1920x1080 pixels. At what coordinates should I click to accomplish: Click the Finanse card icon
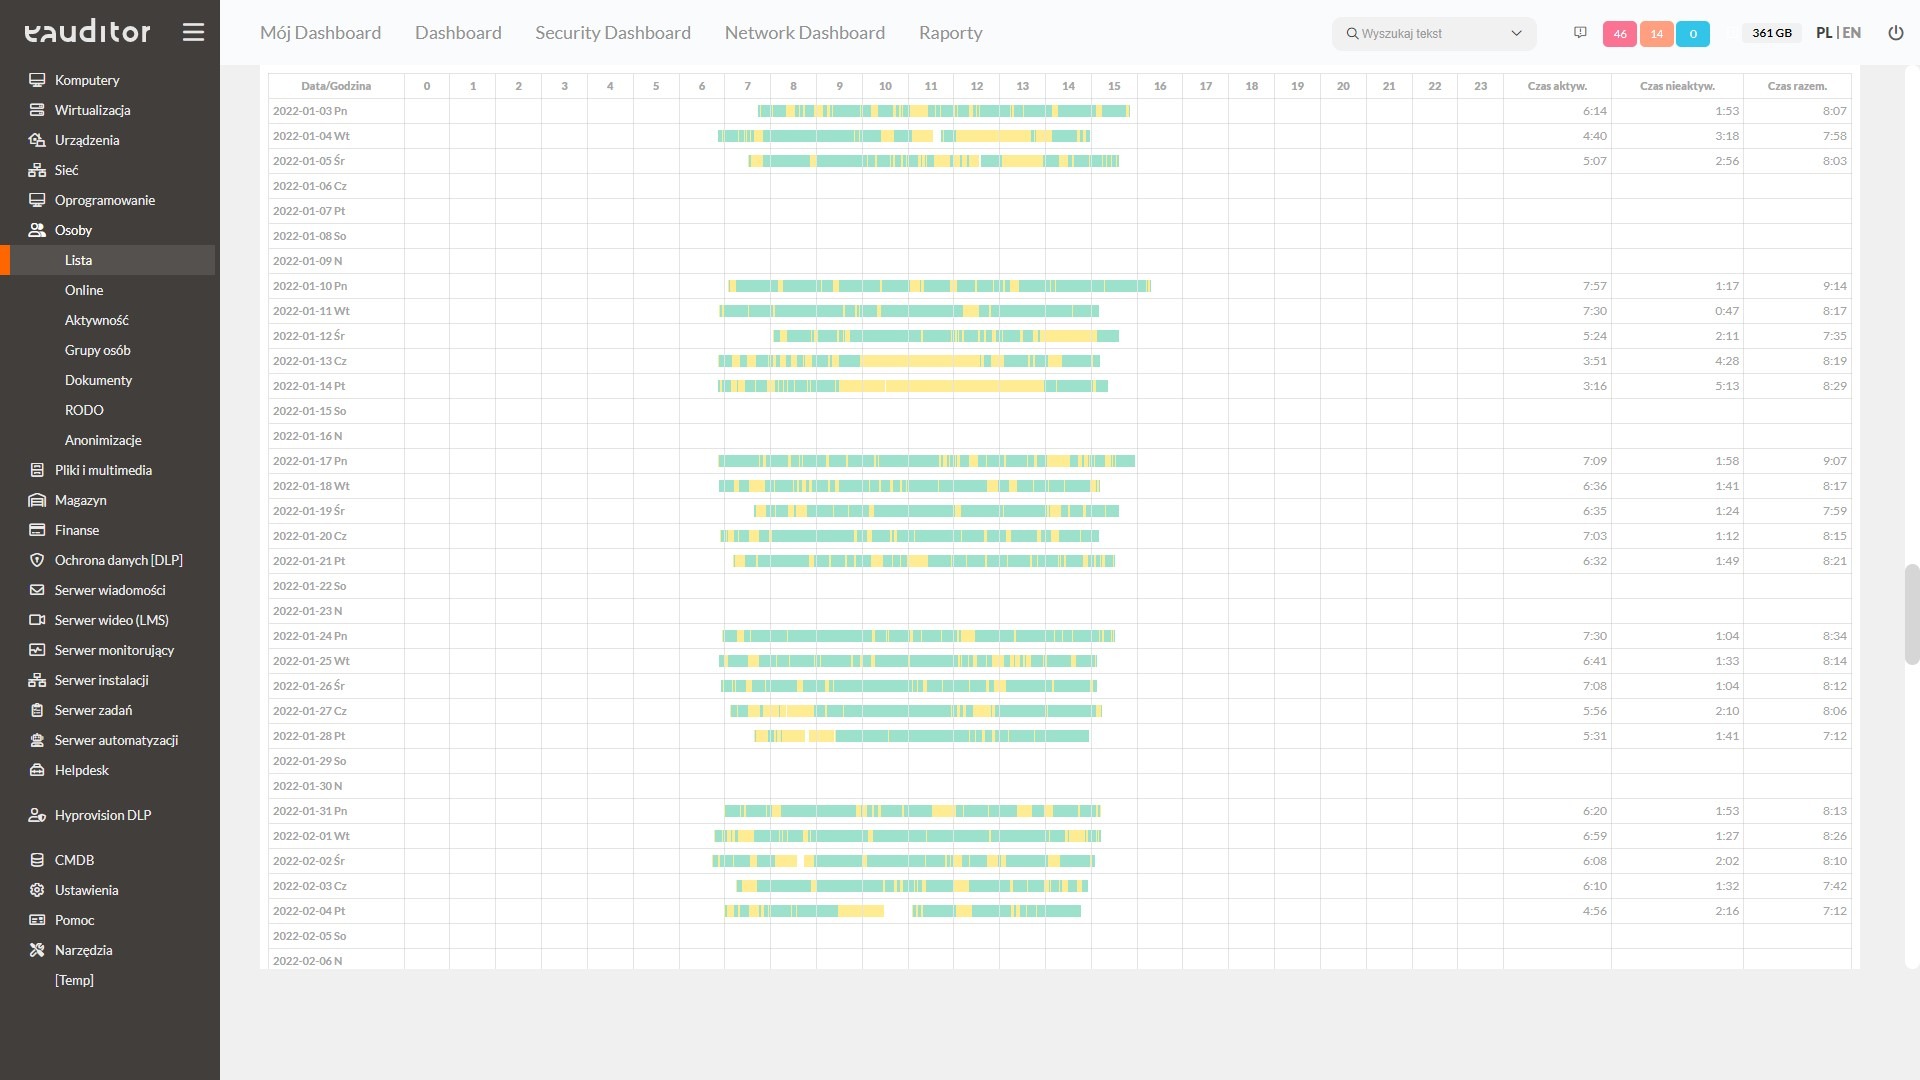tap(37, 530)
